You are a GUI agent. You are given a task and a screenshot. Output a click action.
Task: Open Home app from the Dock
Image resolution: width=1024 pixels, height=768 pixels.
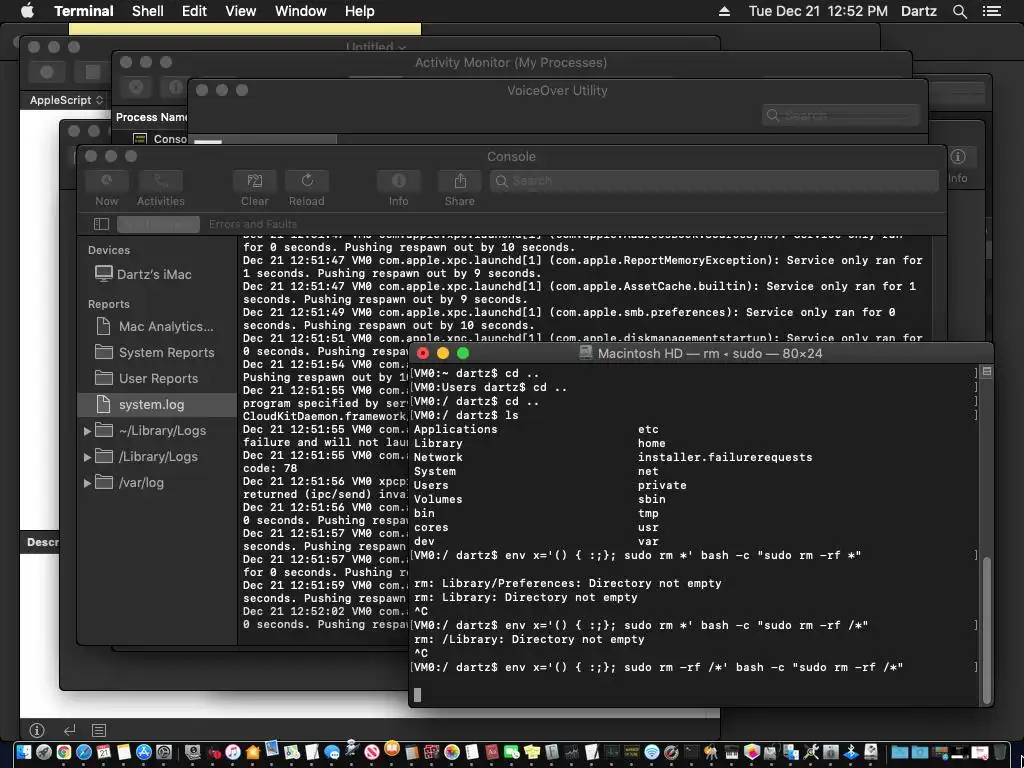click(x=253, y=752)
